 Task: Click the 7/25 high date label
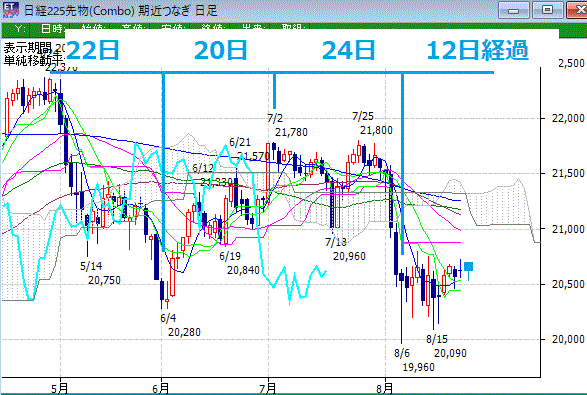coord(363,116)
